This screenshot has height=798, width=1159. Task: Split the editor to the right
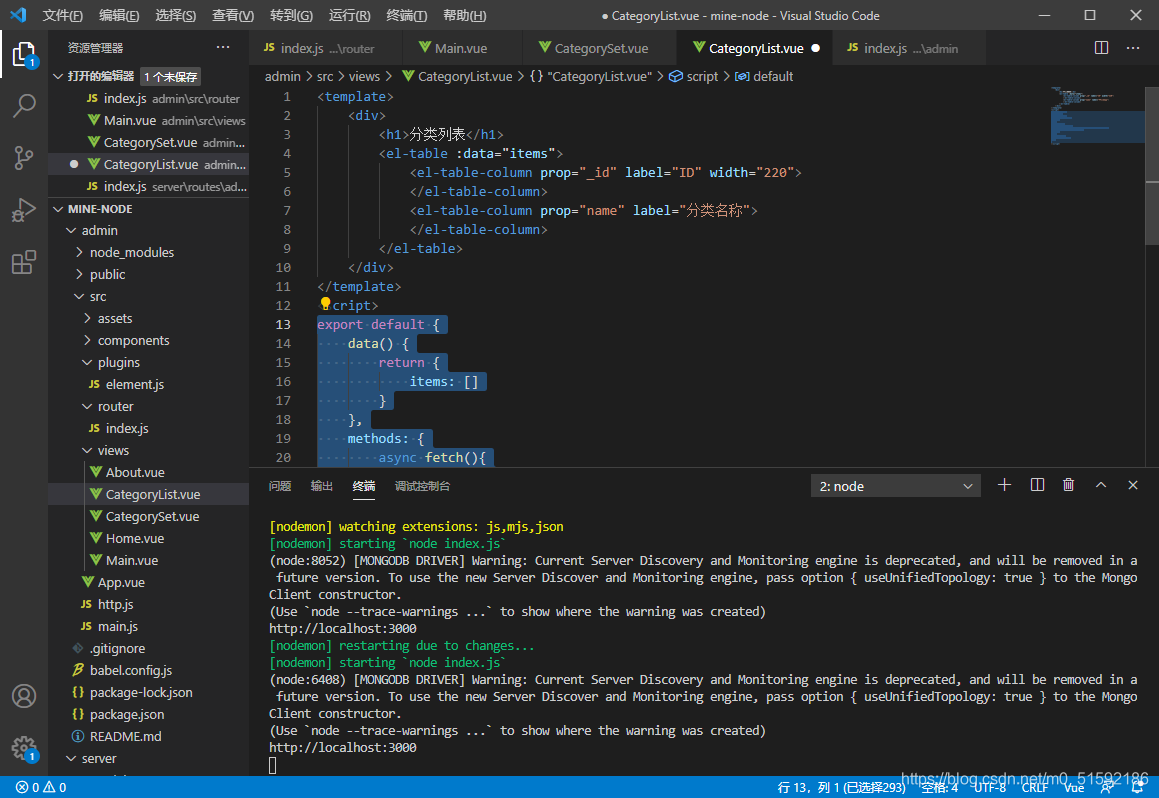1101,48
